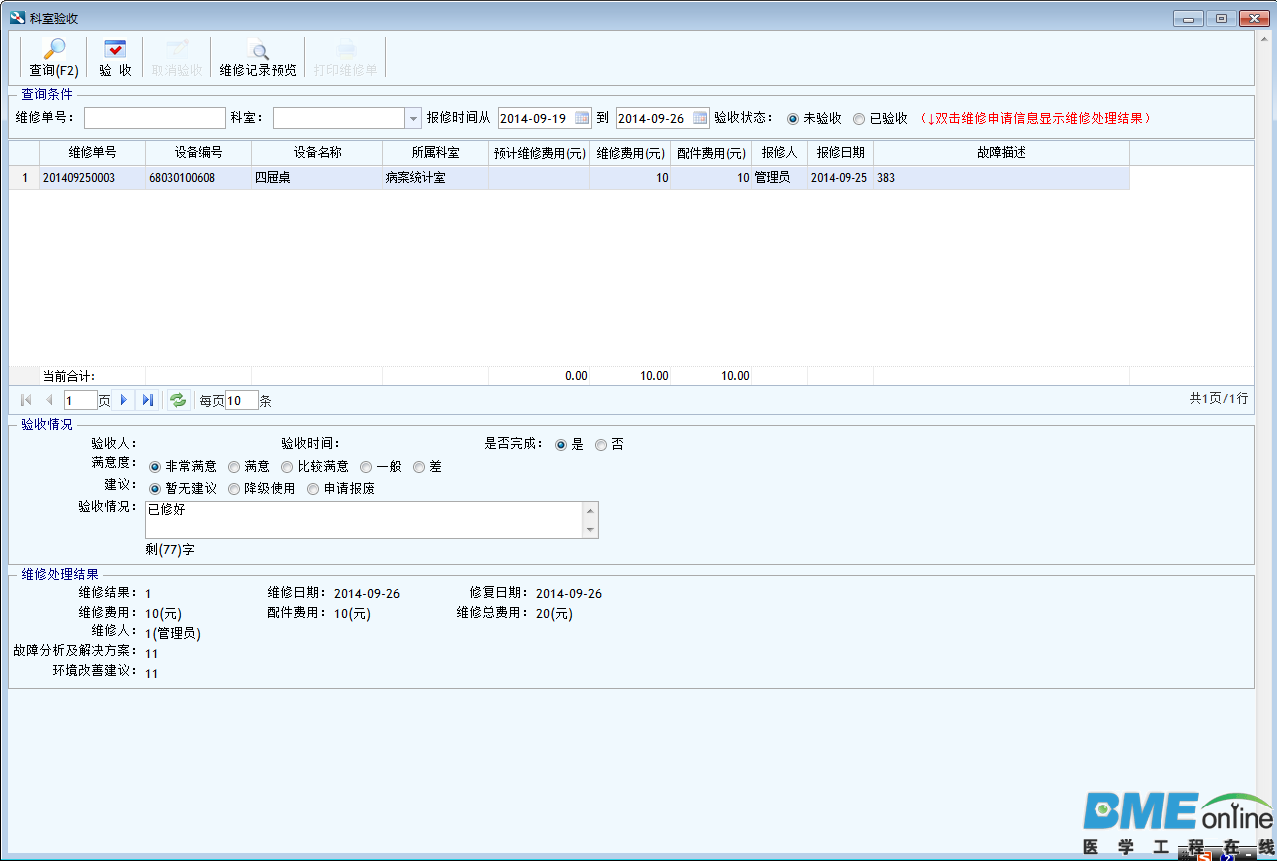Click the 维修单号 search input field
The width and height of the screenshot is (1280, 861).
tap(155, 118)
